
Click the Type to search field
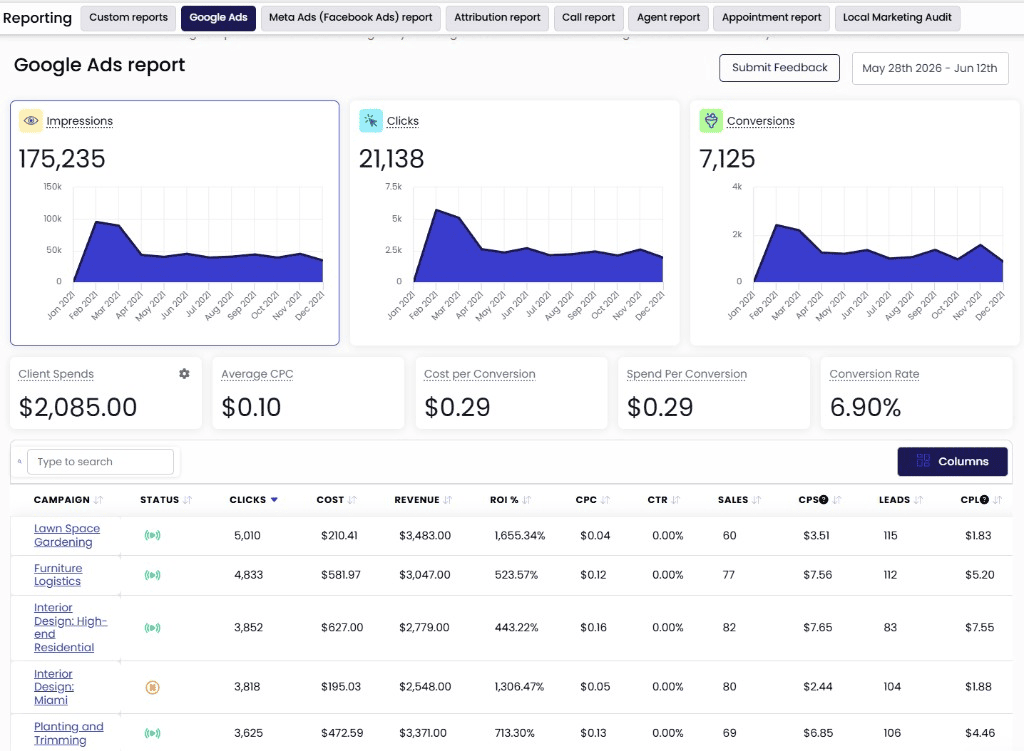click(101, 462)
